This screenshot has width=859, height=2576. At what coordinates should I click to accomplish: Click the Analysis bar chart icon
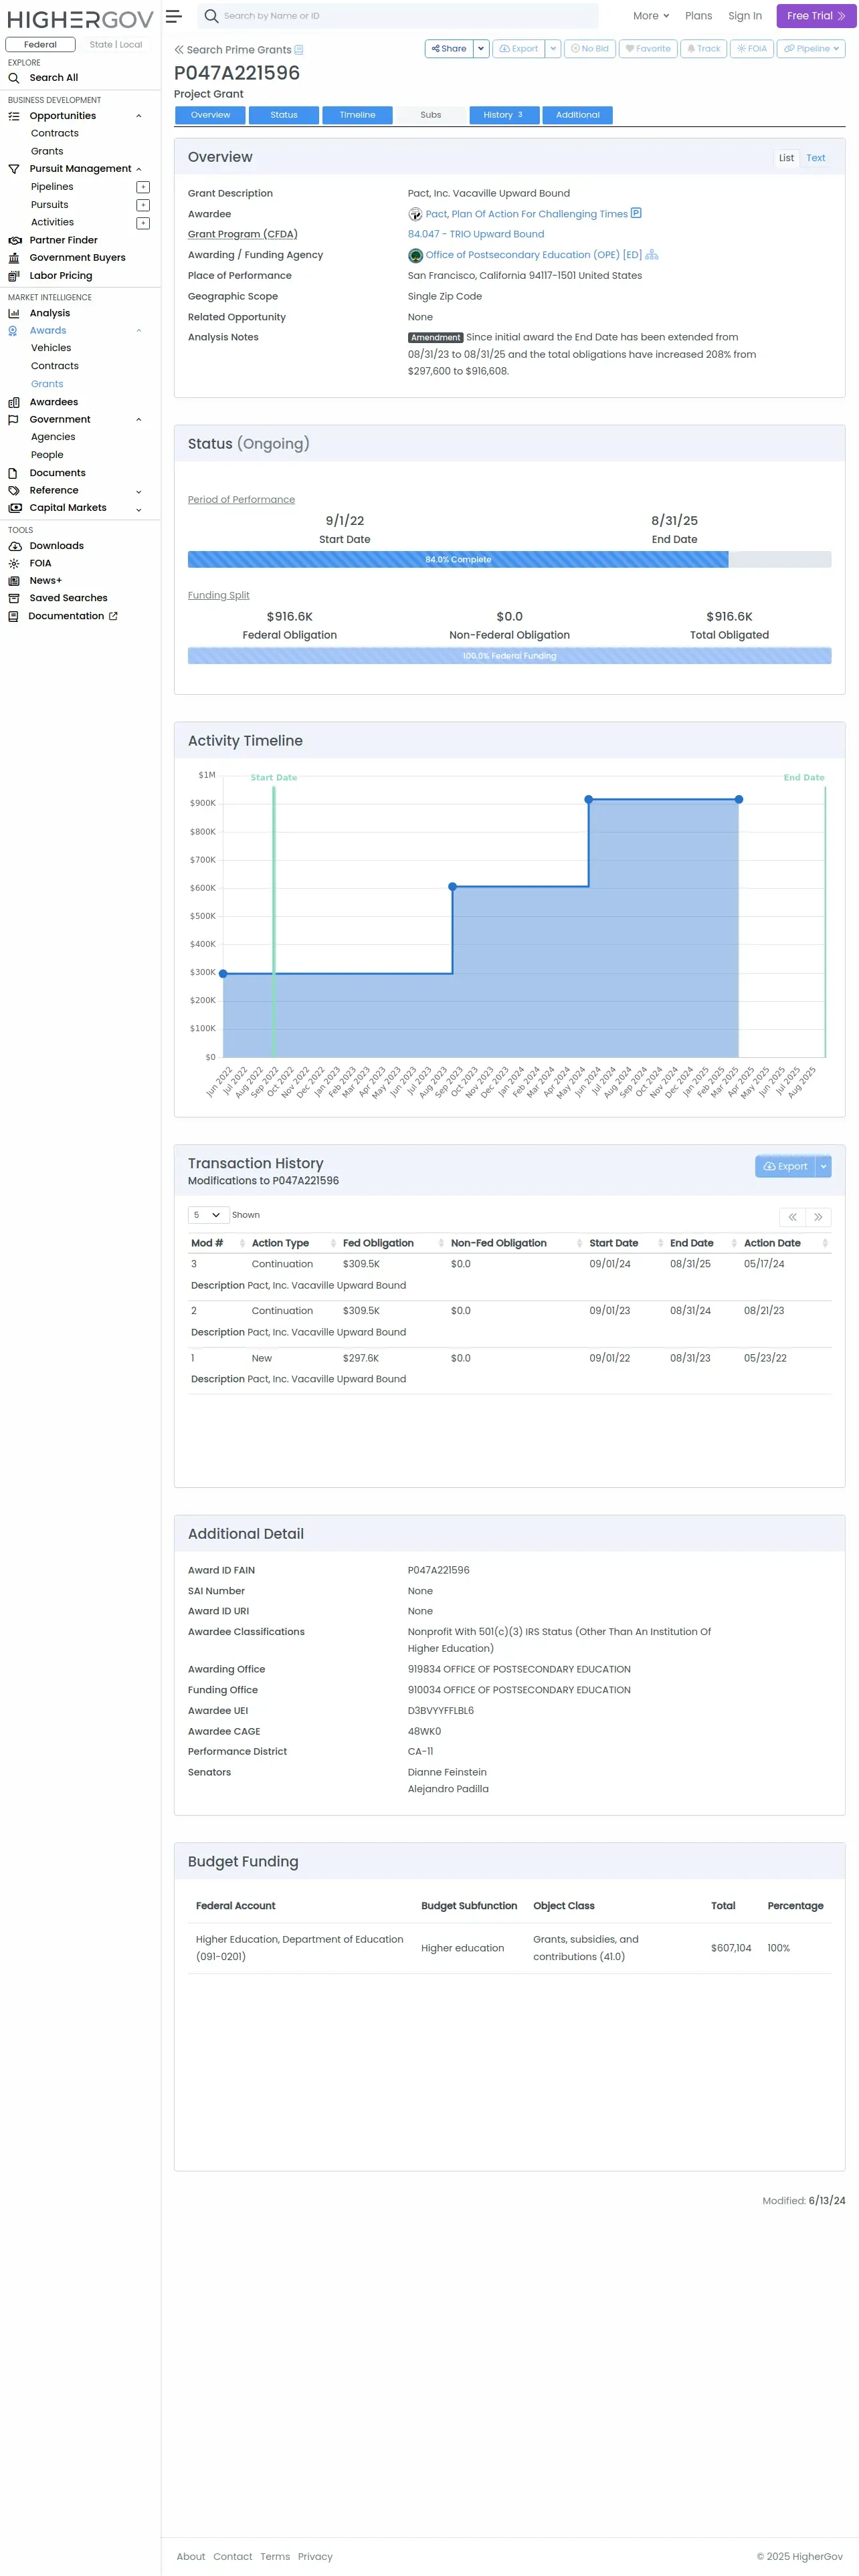pyautogui.click(x=14, y=313)
